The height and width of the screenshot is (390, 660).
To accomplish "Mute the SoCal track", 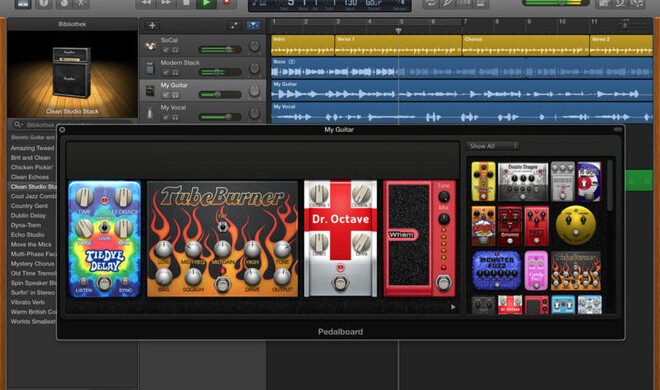I will pyautogui.click(x=165, y=50).
